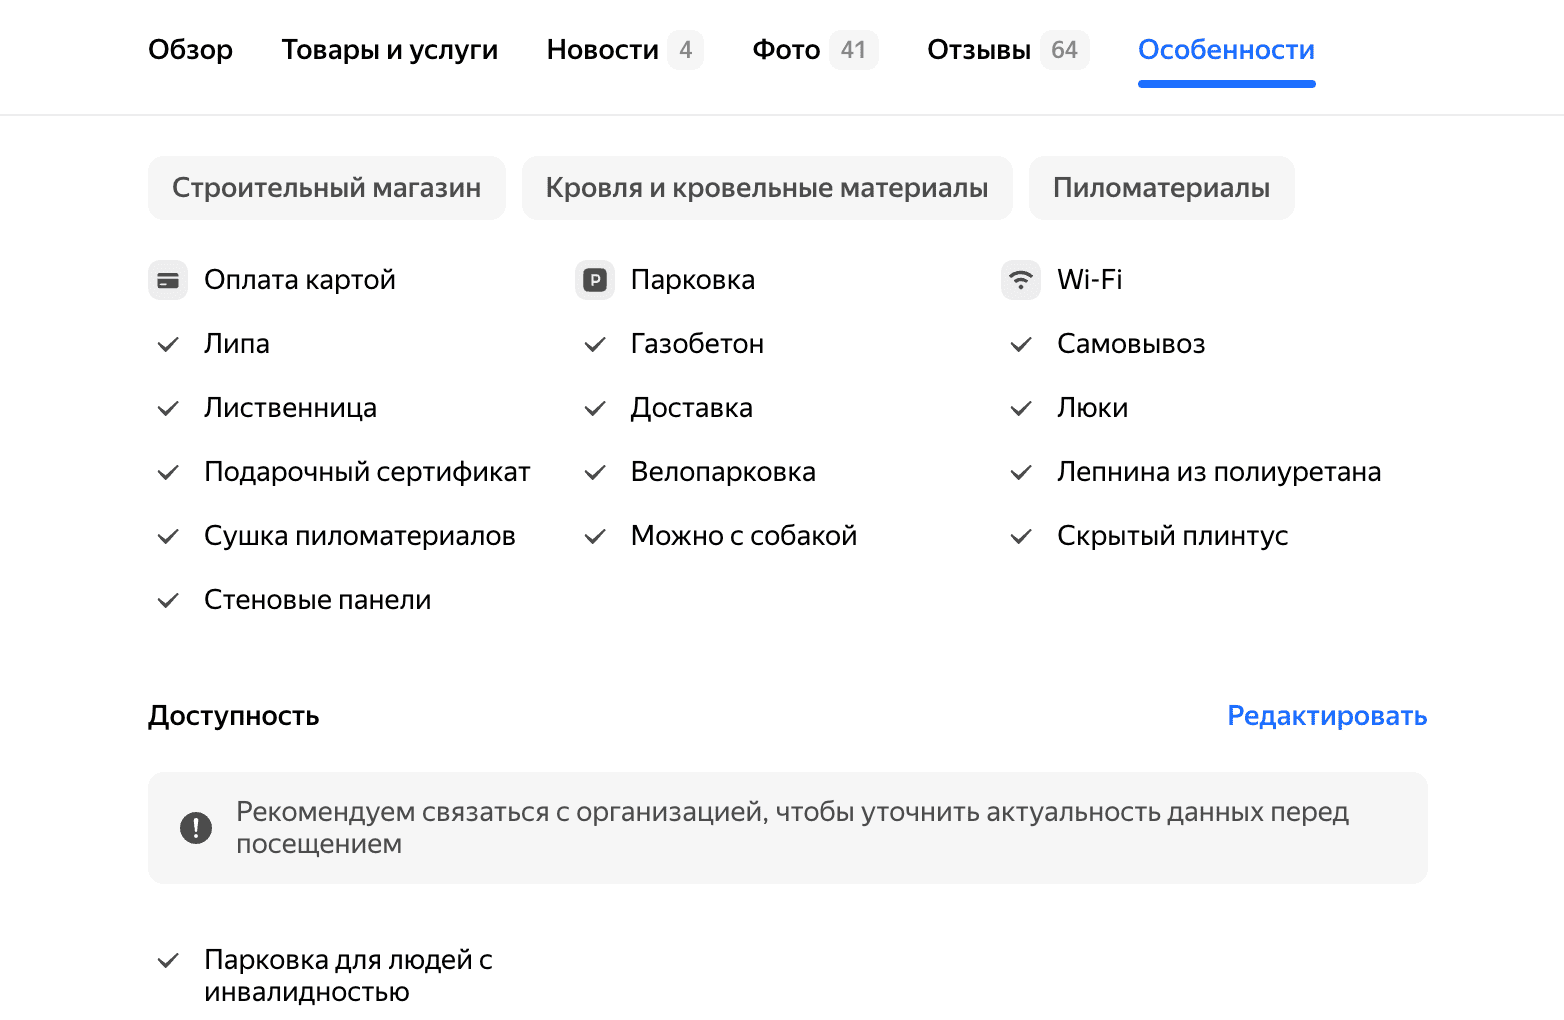Viewport: 1564px width, 1020px height.
Task: Click the exclamation warning icon
Action: pyautogui.click(x=196, y=828)
